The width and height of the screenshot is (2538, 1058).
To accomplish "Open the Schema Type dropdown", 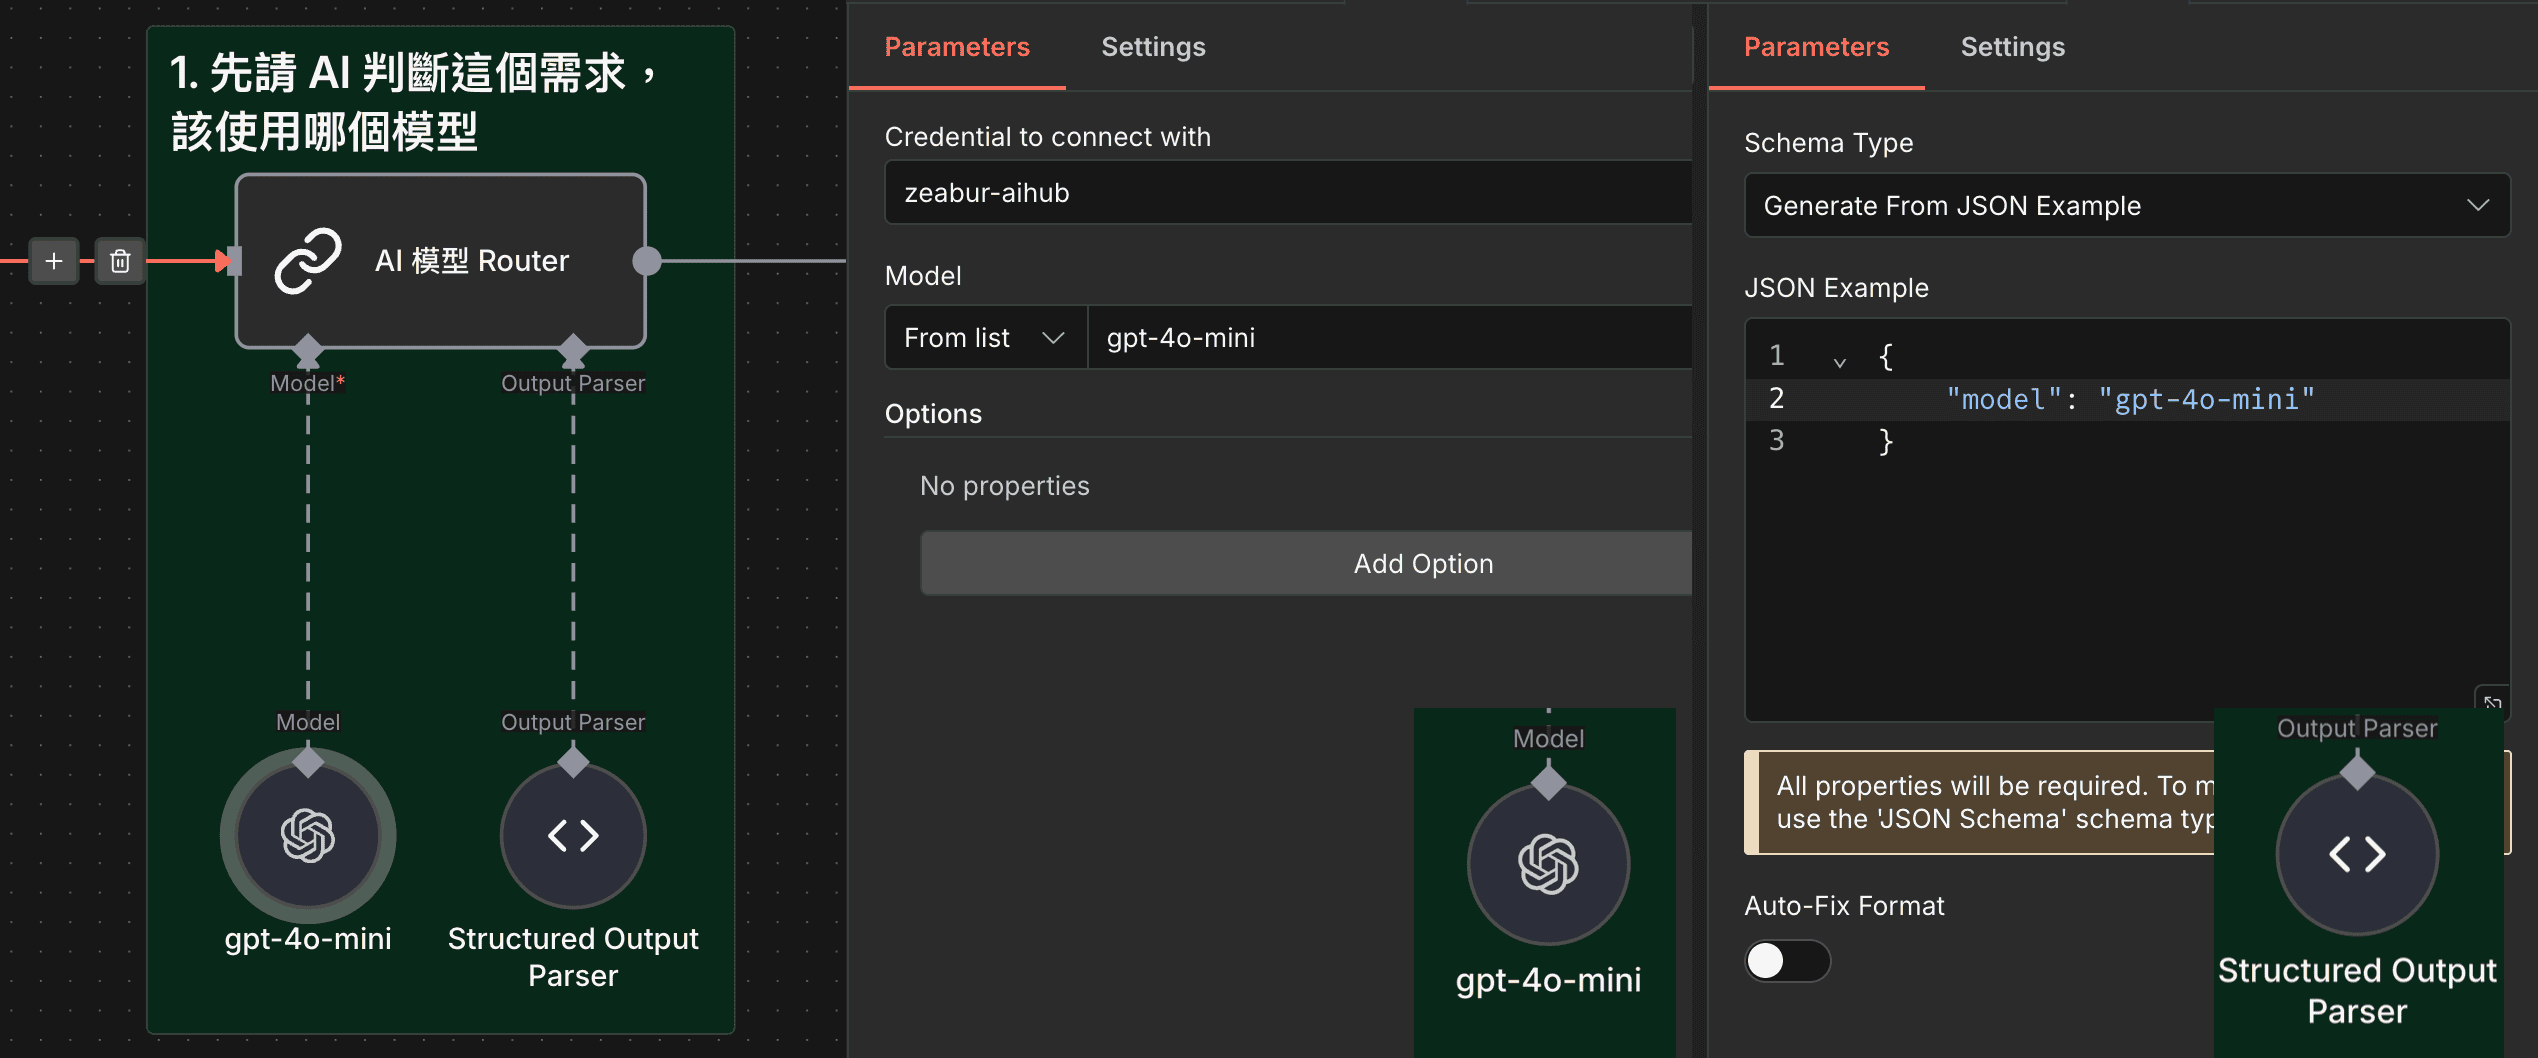I will (2126, 205).
